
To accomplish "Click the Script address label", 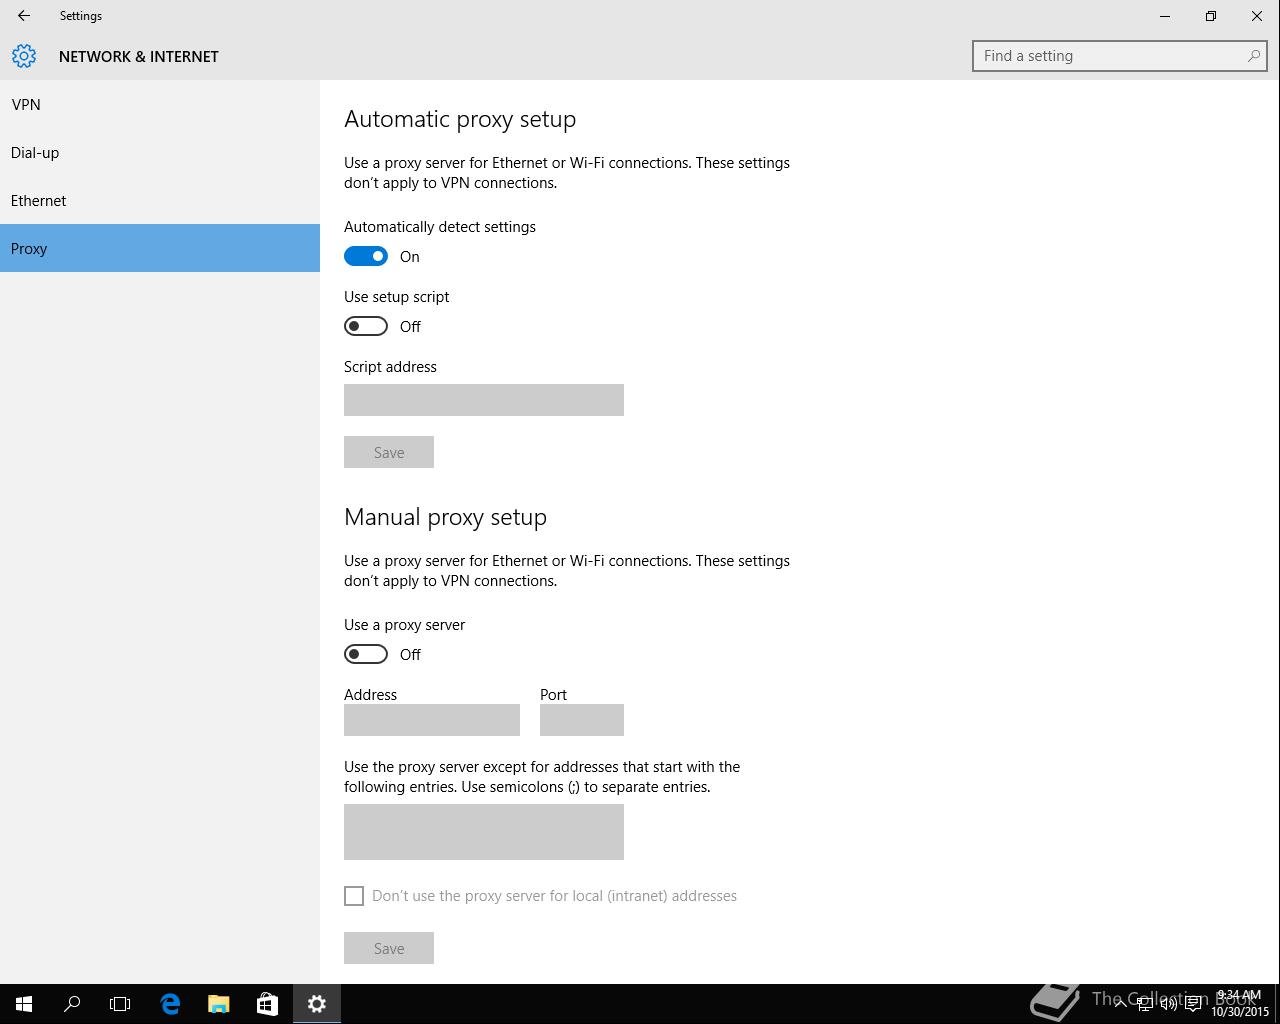I will point(390,367).
